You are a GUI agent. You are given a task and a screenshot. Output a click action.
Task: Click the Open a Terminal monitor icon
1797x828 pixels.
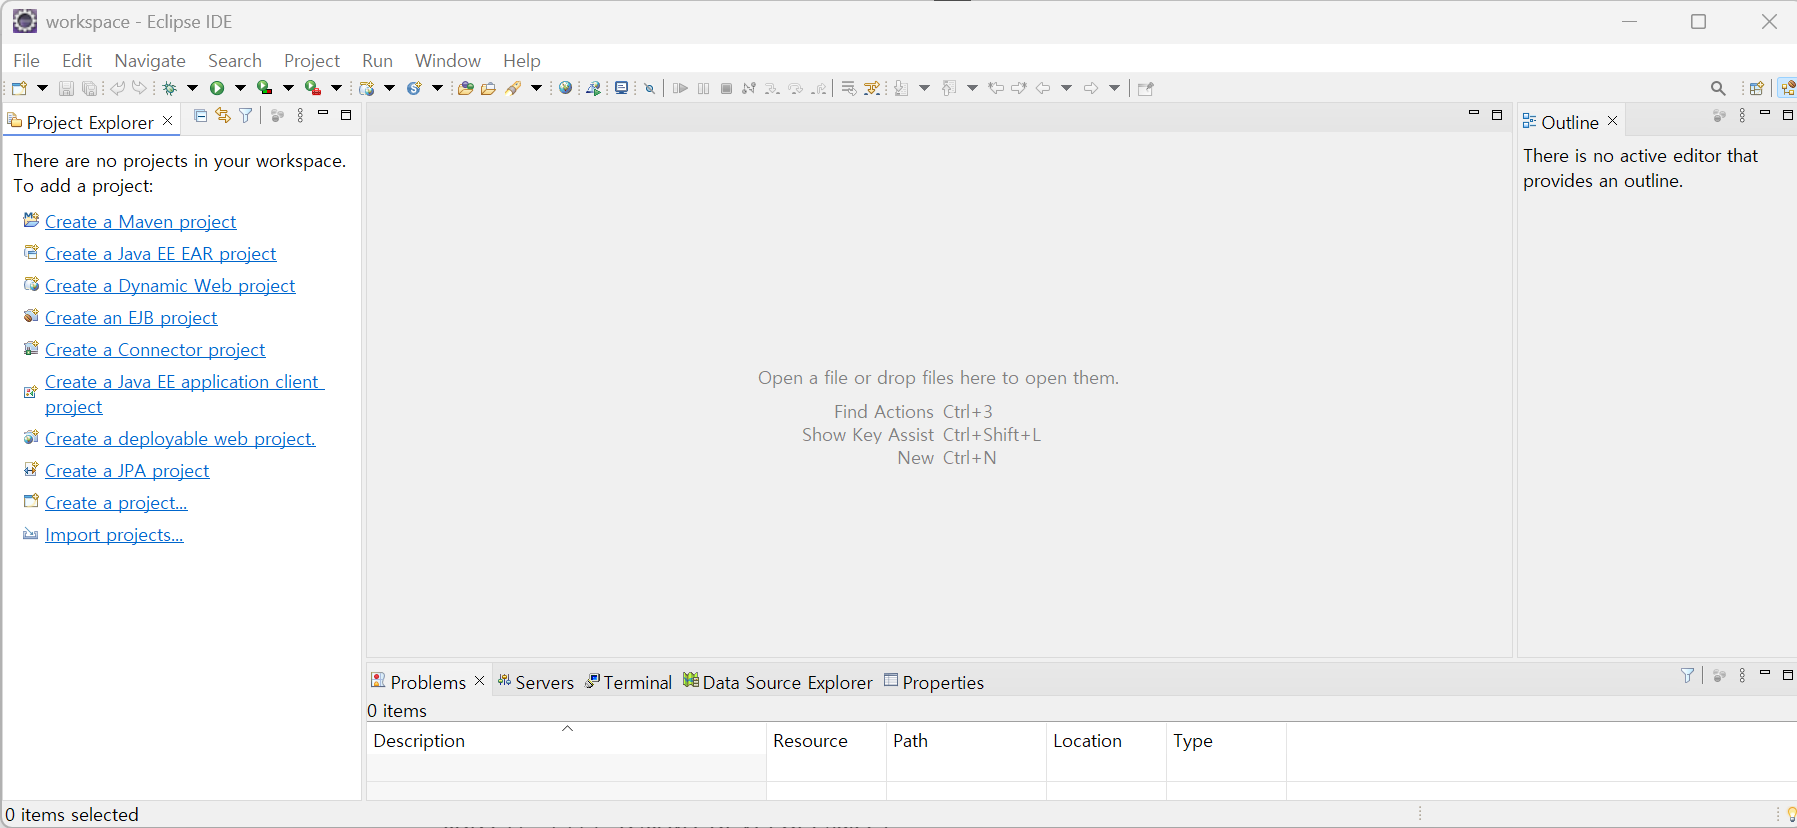click(621, 88)
